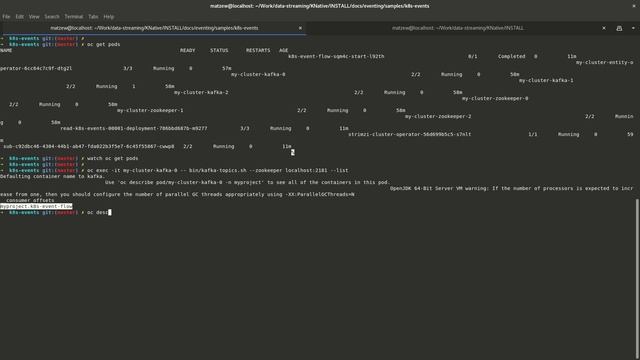Close the terminal window
Screen dimensions: 640x360
634,6
